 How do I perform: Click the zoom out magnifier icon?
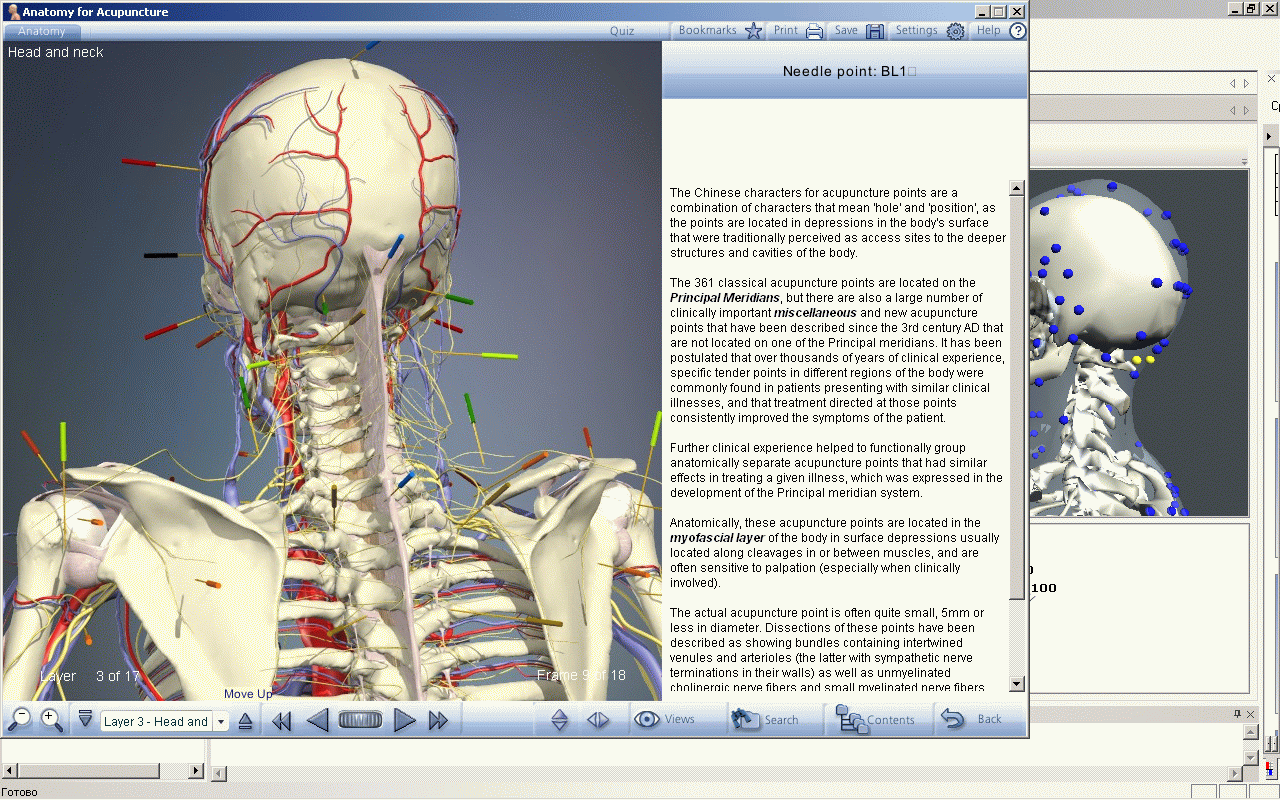point(19,720)
